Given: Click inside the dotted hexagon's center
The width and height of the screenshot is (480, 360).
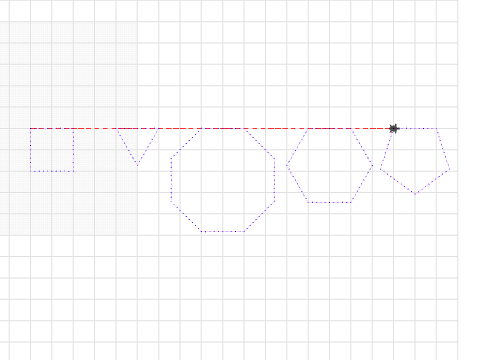Looking at the screenshot, I should 330,165.
